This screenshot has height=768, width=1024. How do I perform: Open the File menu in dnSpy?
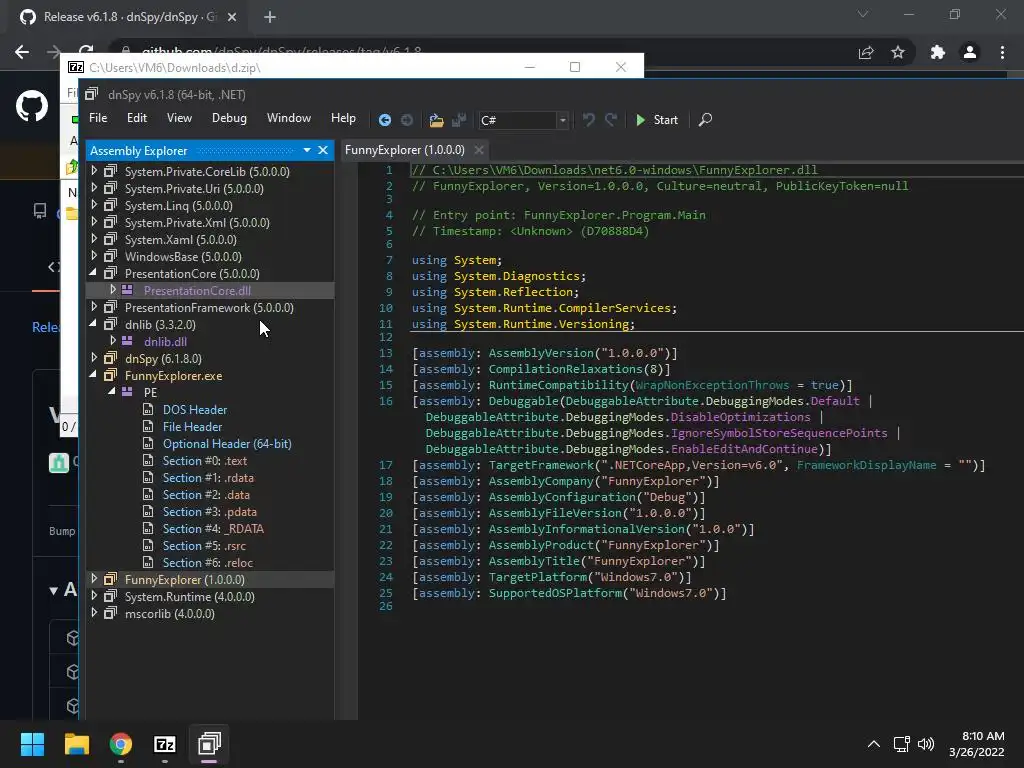click(98, 118)
